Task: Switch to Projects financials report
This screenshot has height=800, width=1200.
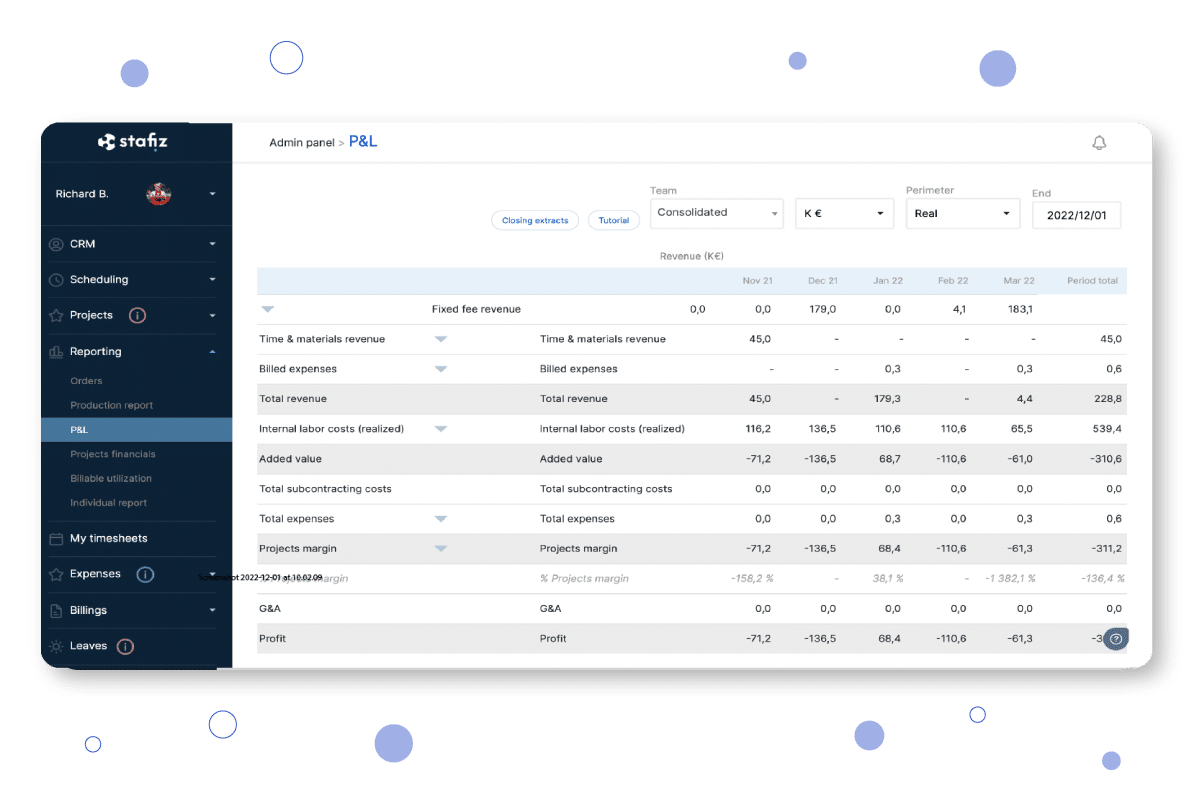Action: tap(113, 453)
